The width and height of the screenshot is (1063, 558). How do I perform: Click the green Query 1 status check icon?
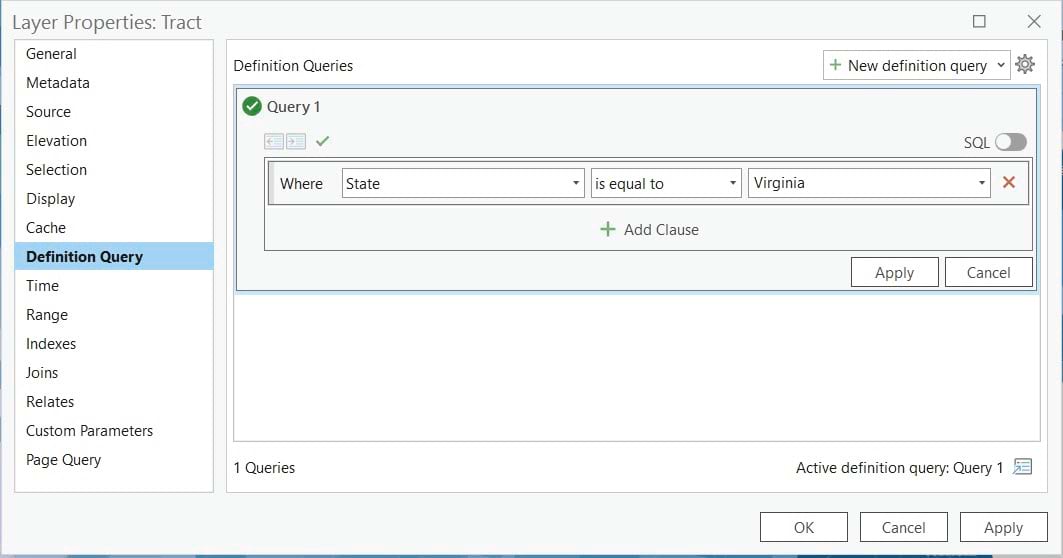252,107
